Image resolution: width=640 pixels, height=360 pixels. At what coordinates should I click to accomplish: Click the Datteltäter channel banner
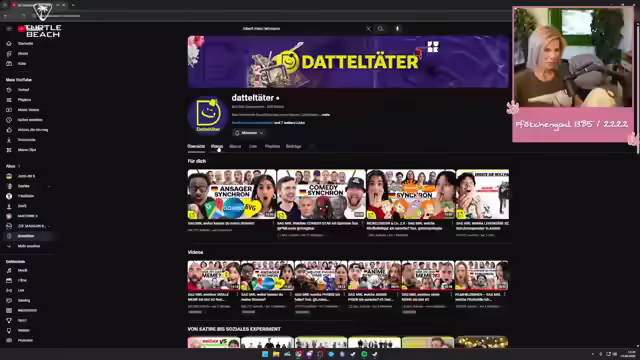point(348,62)
